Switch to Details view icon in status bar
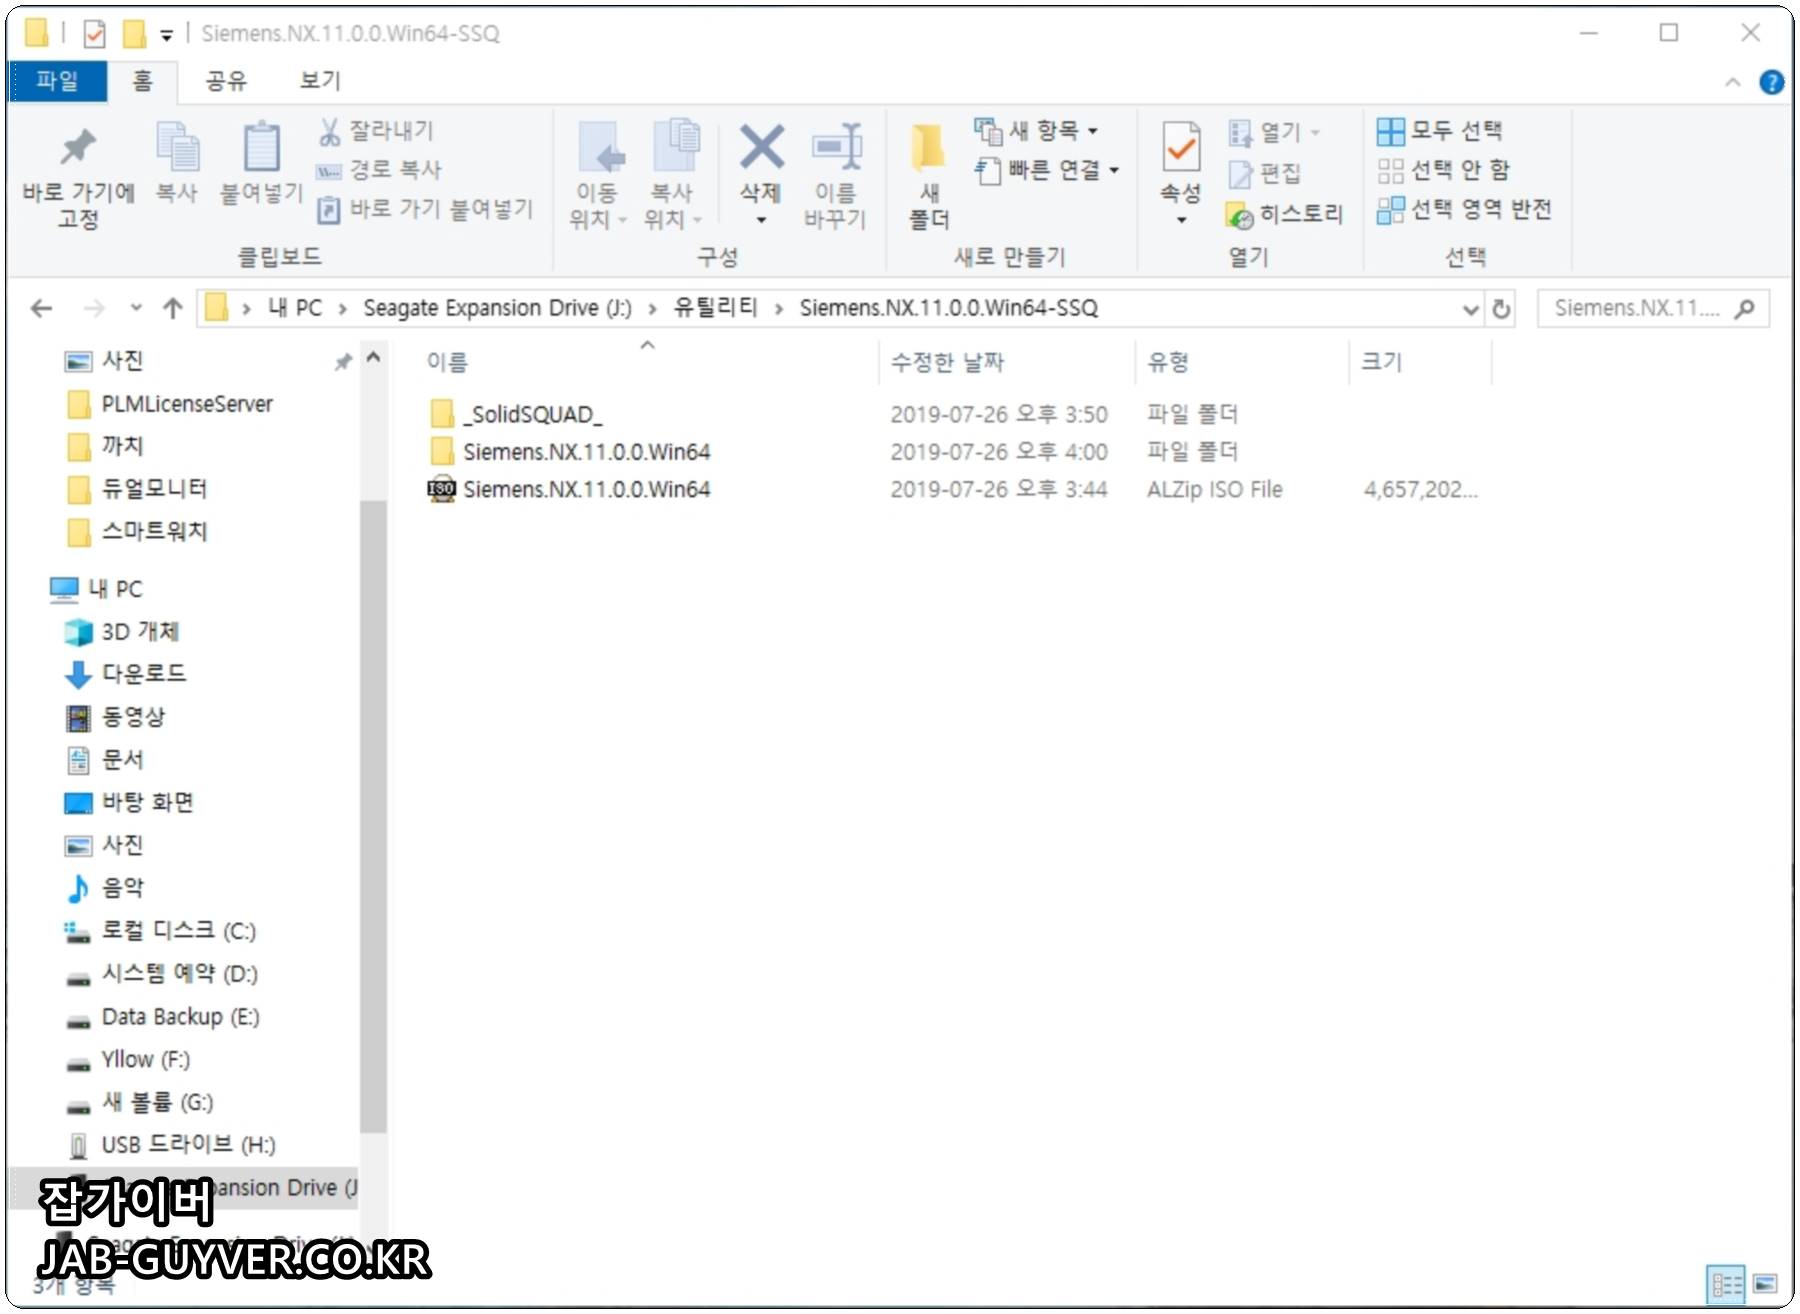The width and height of the screenshot is (1800, 1314). pos(1726,1284)
